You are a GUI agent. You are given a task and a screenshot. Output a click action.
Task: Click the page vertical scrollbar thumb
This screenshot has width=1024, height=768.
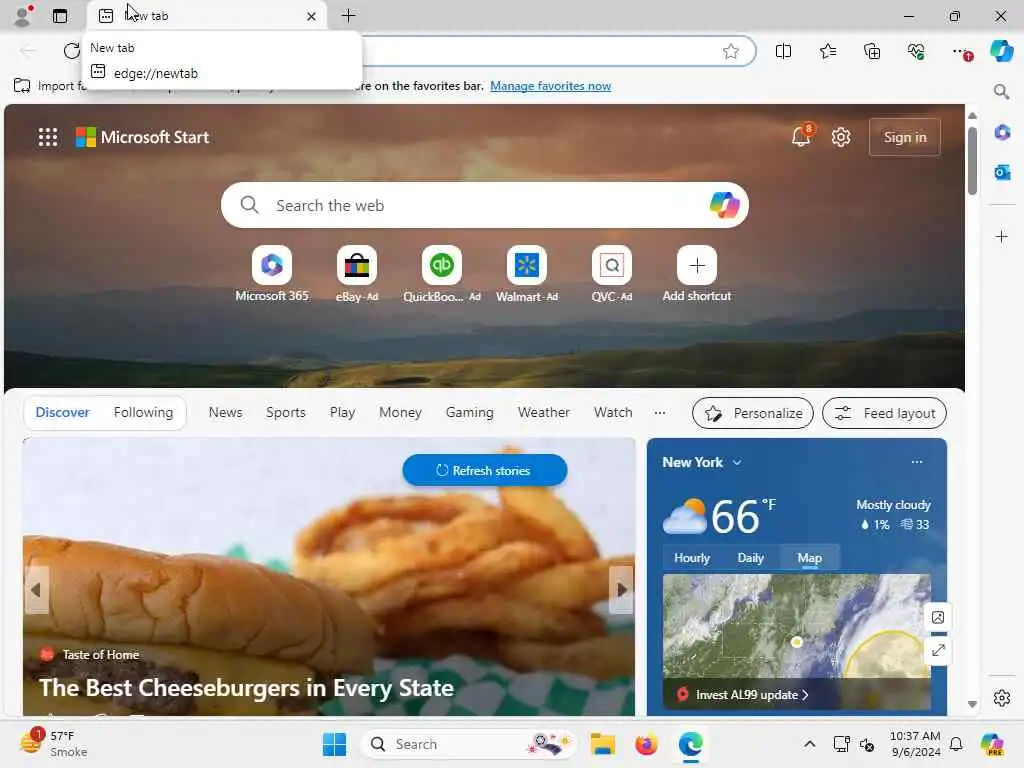(x=972, y=161)
